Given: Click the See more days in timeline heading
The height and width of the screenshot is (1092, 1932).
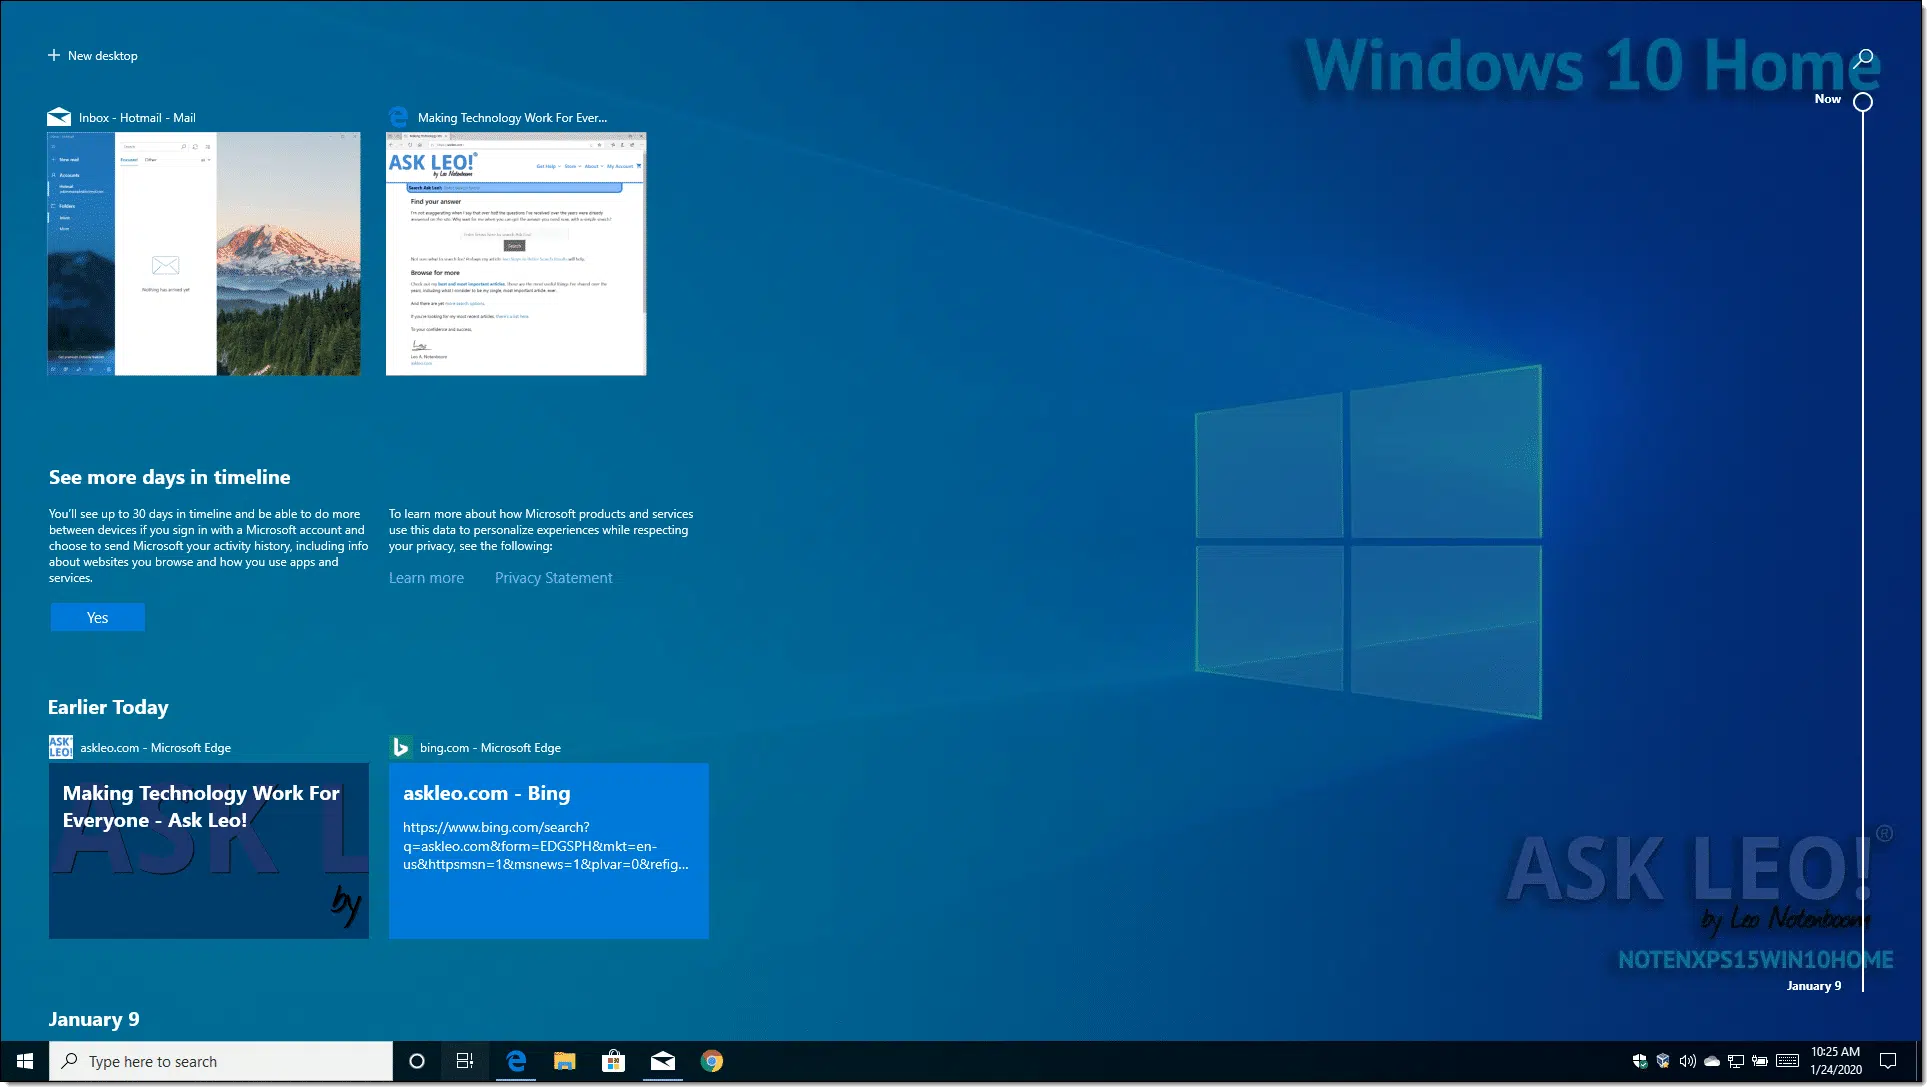Looking at the screenshot, I should tap(170, 478).
